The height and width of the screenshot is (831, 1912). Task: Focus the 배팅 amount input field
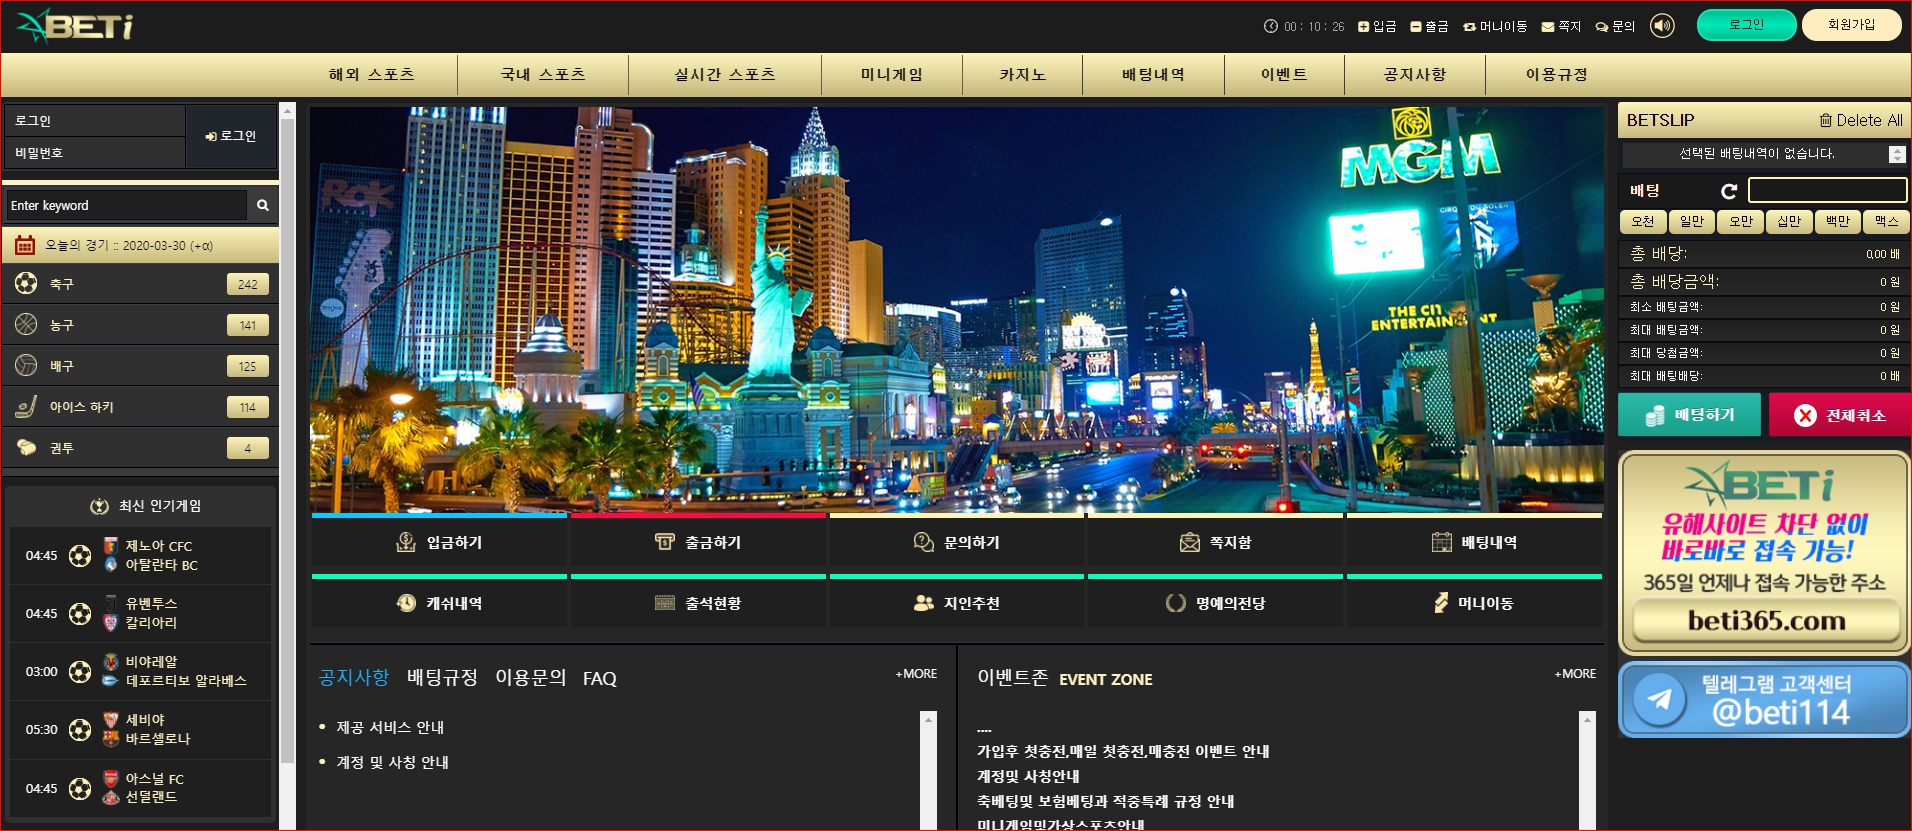(x=1827, y=190)
